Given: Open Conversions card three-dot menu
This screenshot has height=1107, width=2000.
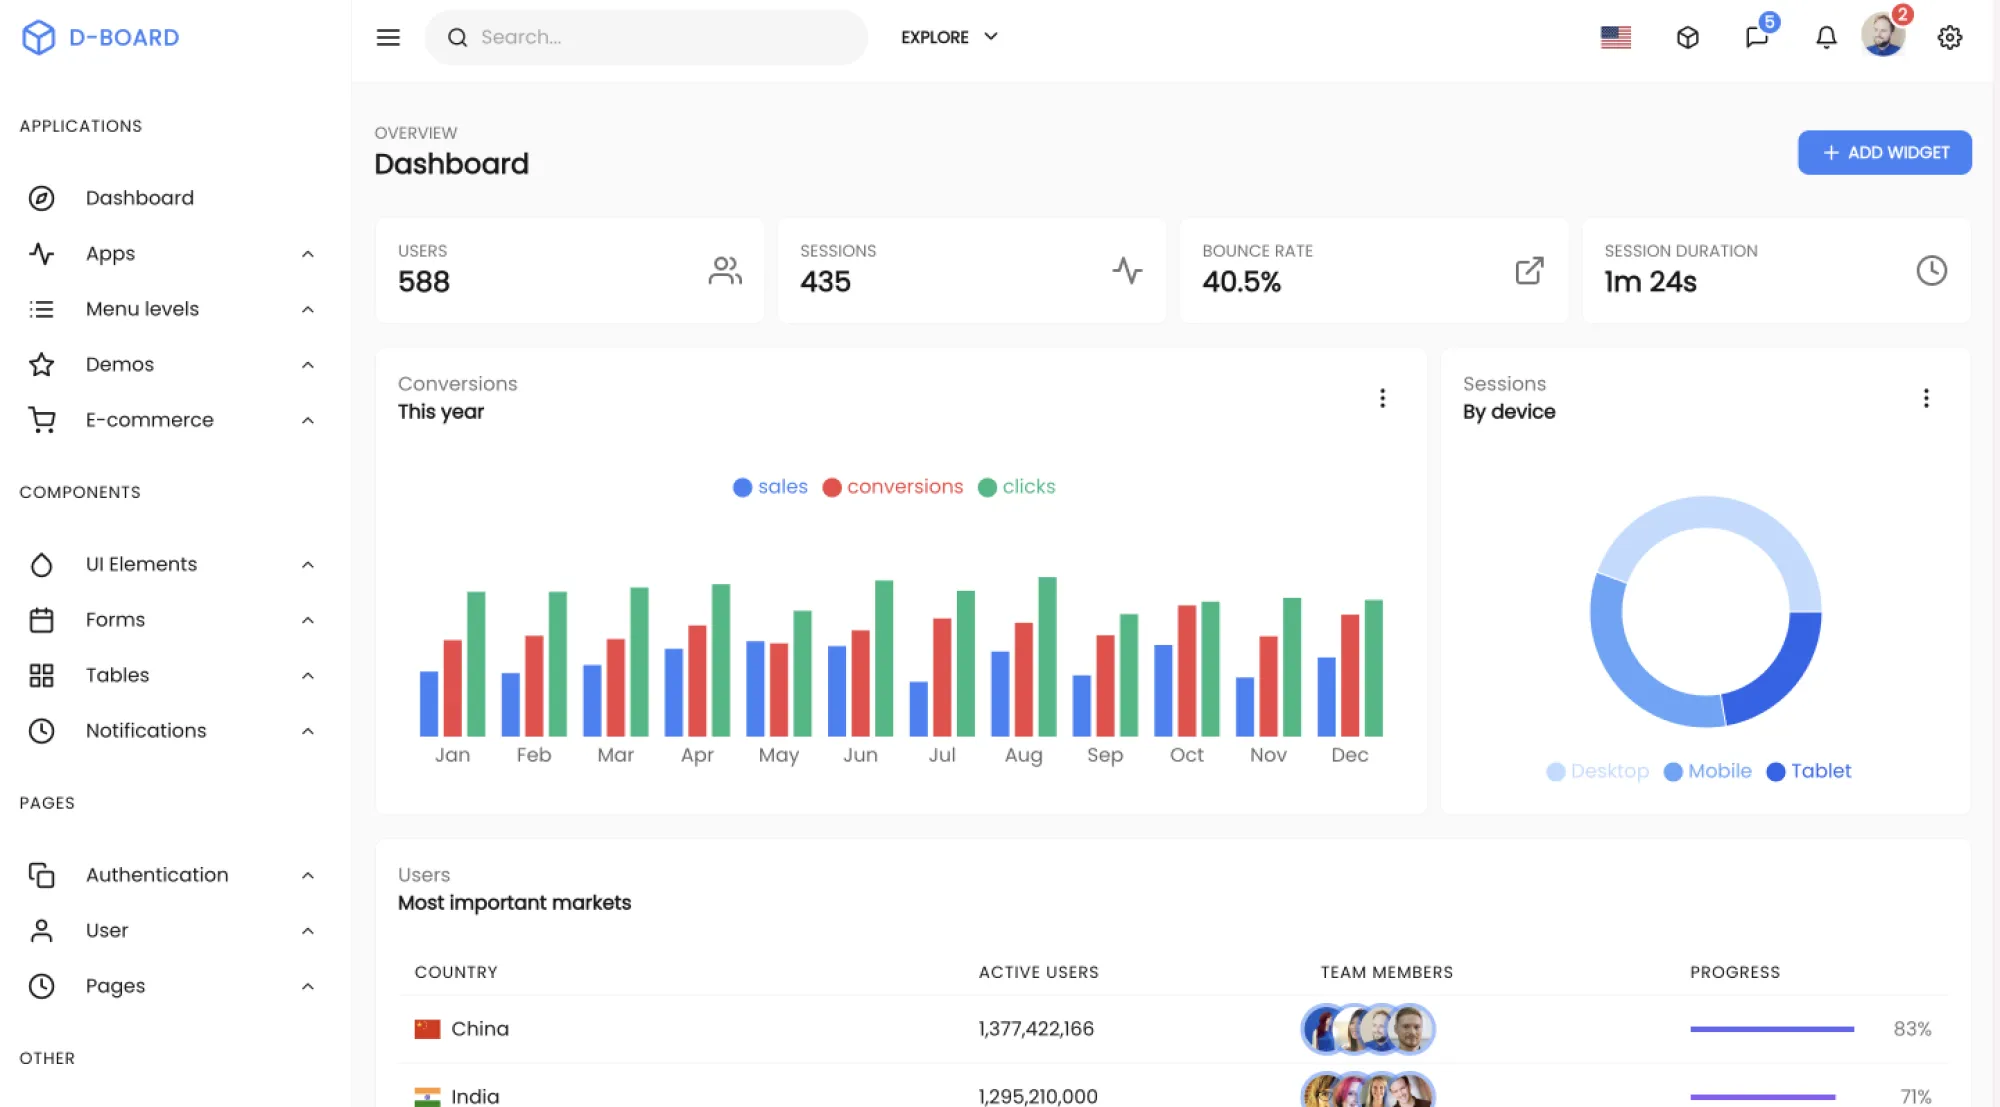Looking at the screenshot, I should pyautogui.click(x=1382, y=398).
